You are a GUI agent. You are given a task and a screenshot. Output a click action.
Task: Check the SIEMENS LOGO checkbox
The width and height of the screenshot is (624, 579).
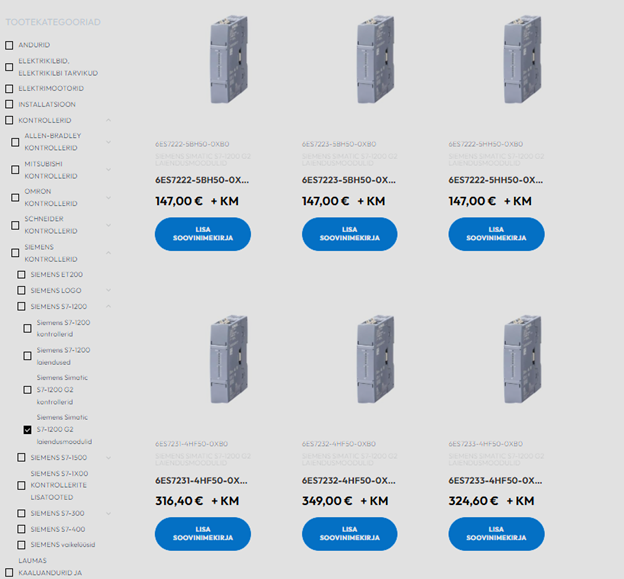click(x=21, y=290)
